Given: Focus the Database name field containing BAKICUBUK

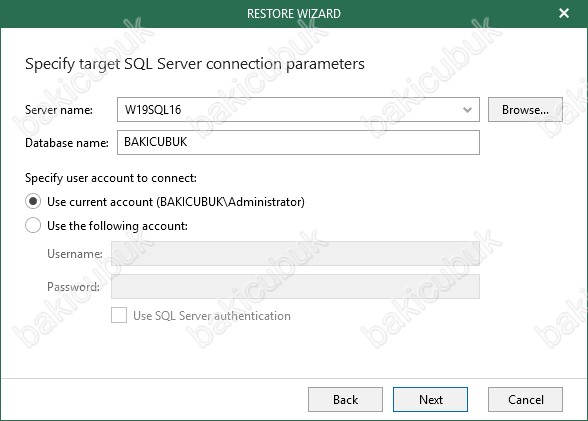Looking at the screenshot, I should click(298, 142).
